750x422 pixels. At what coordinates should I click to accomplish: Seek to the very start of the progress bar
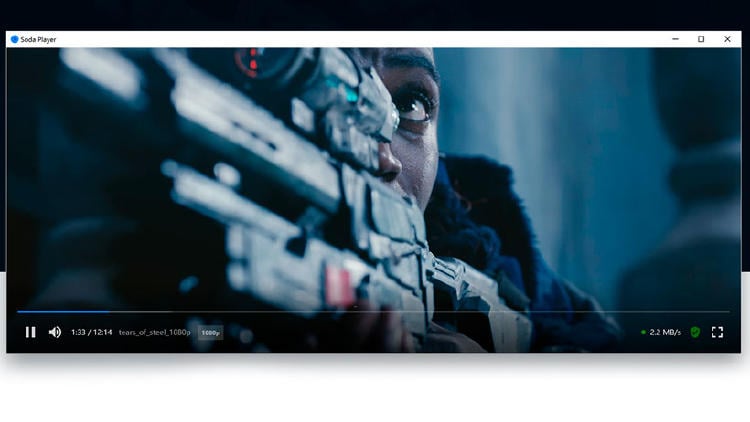click(x=18, y=312)
